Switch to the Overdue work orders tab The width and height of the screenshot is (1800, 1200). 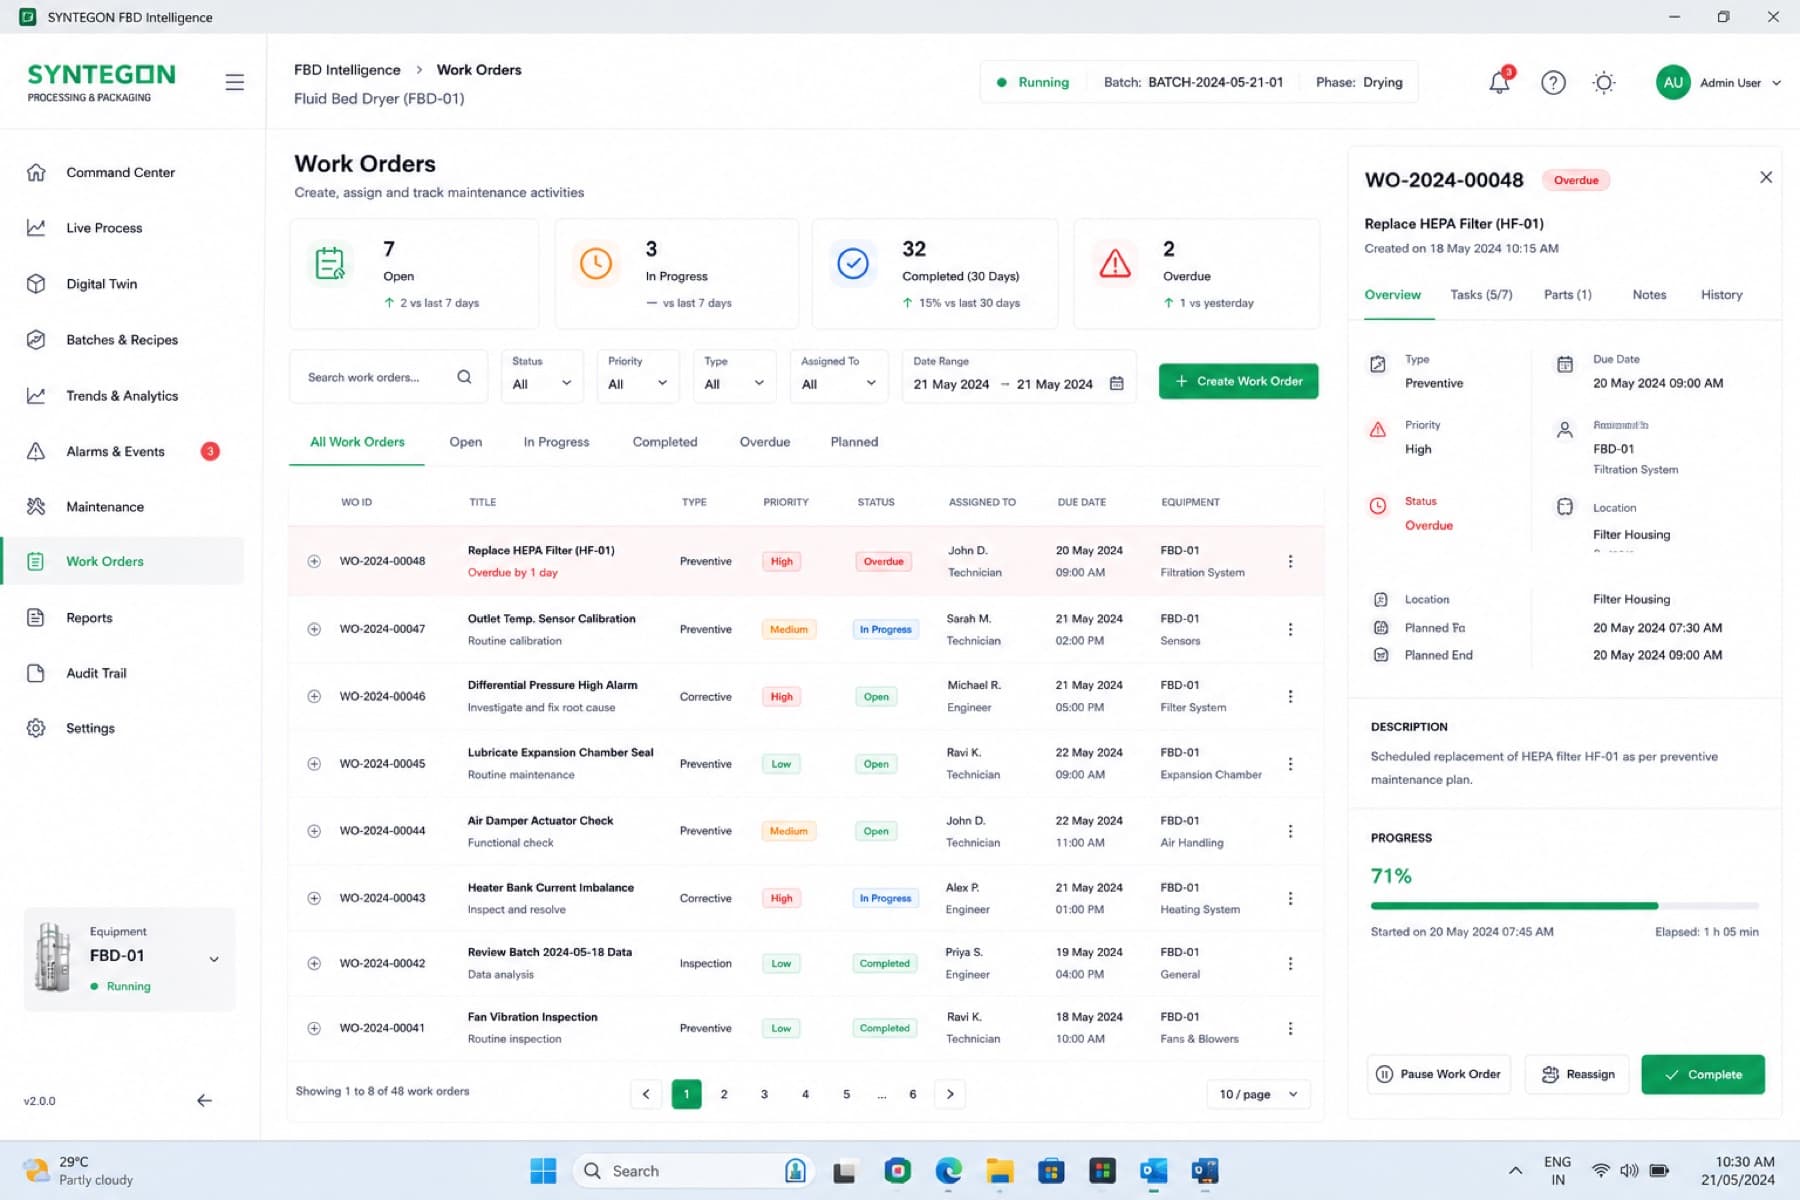[765, 442]
